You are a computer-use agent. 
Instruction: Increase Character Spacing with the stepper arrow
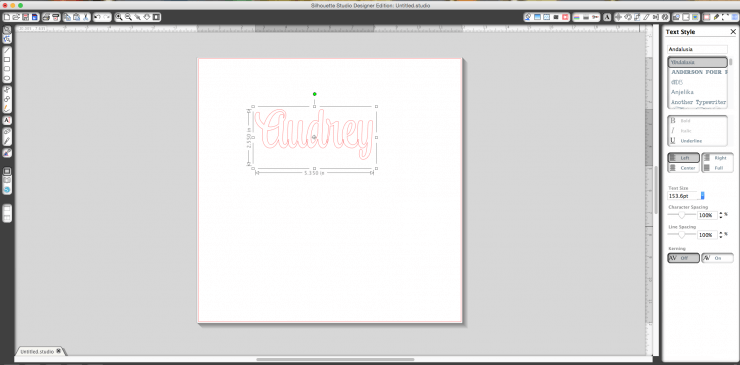(721, 213)
